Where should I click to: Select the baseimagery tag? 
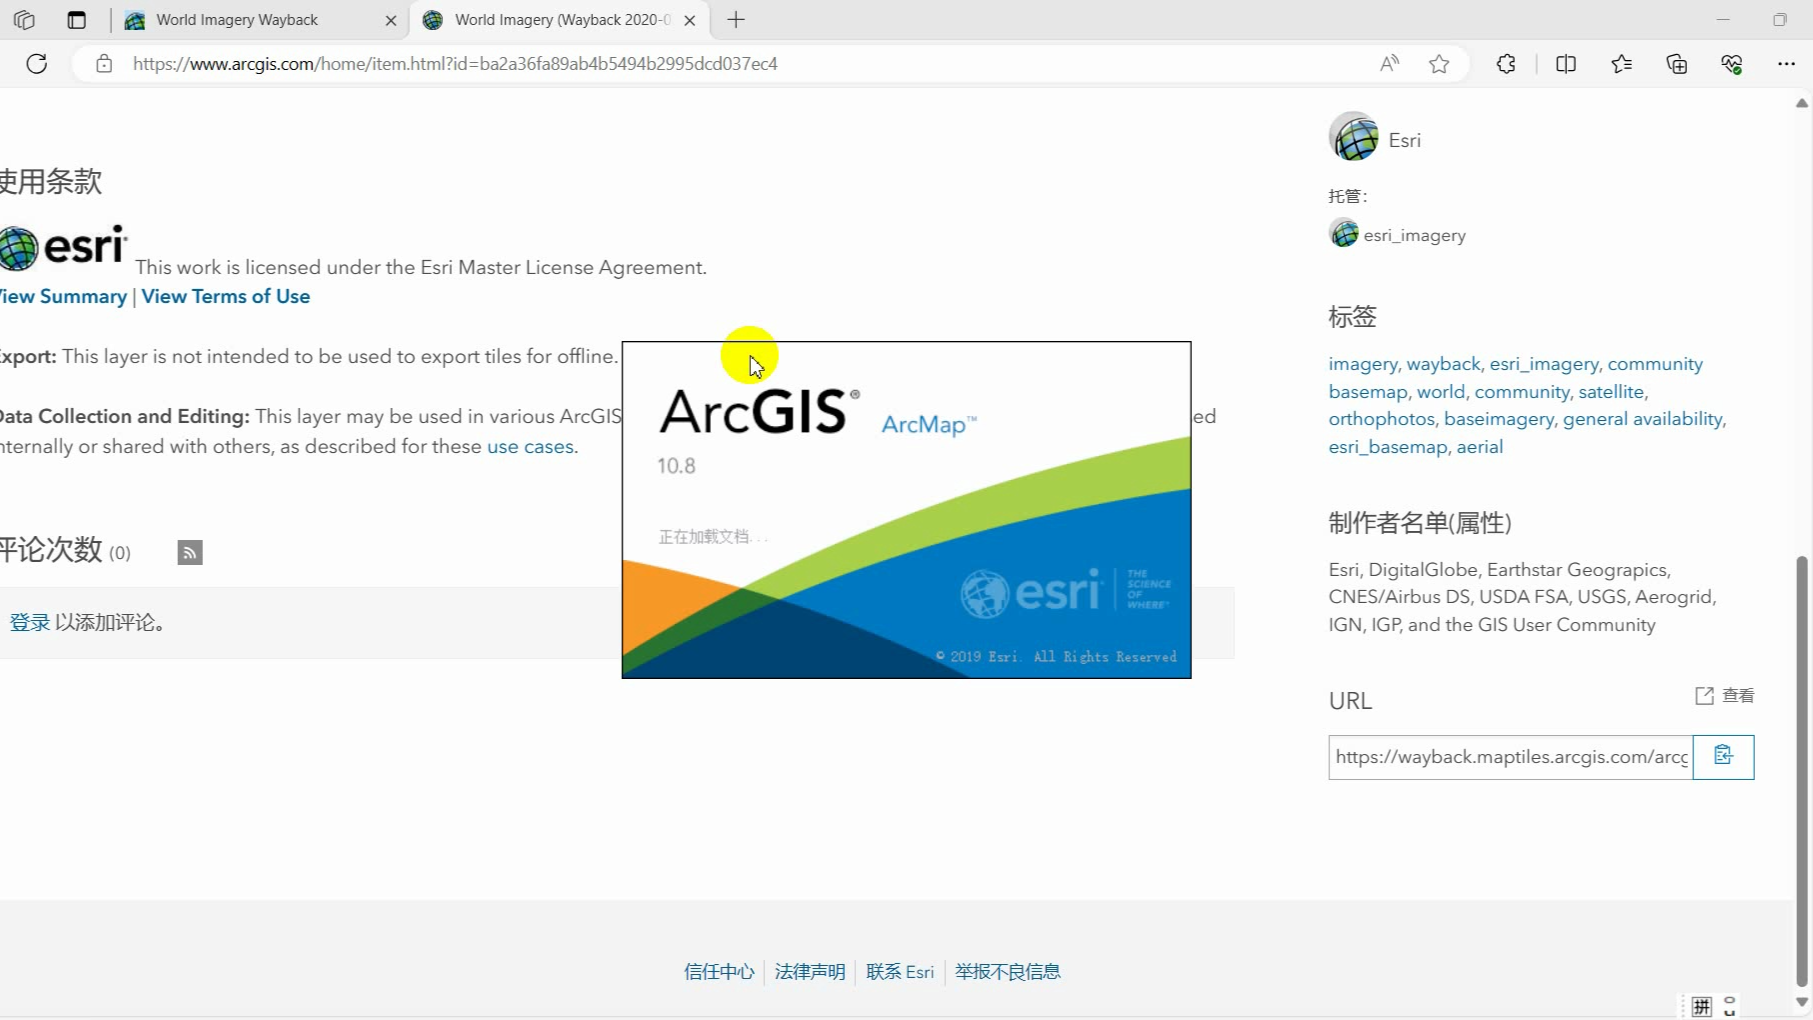pos(1498,419)
